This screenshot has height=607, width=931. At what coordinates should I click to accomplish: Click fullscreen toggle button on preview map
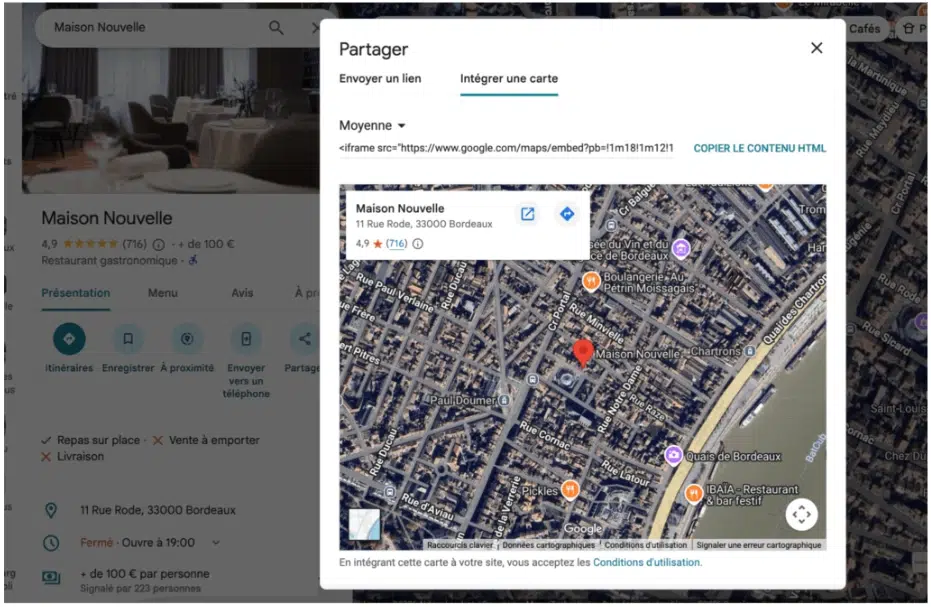pyautogui.click(x=801, y=514)
